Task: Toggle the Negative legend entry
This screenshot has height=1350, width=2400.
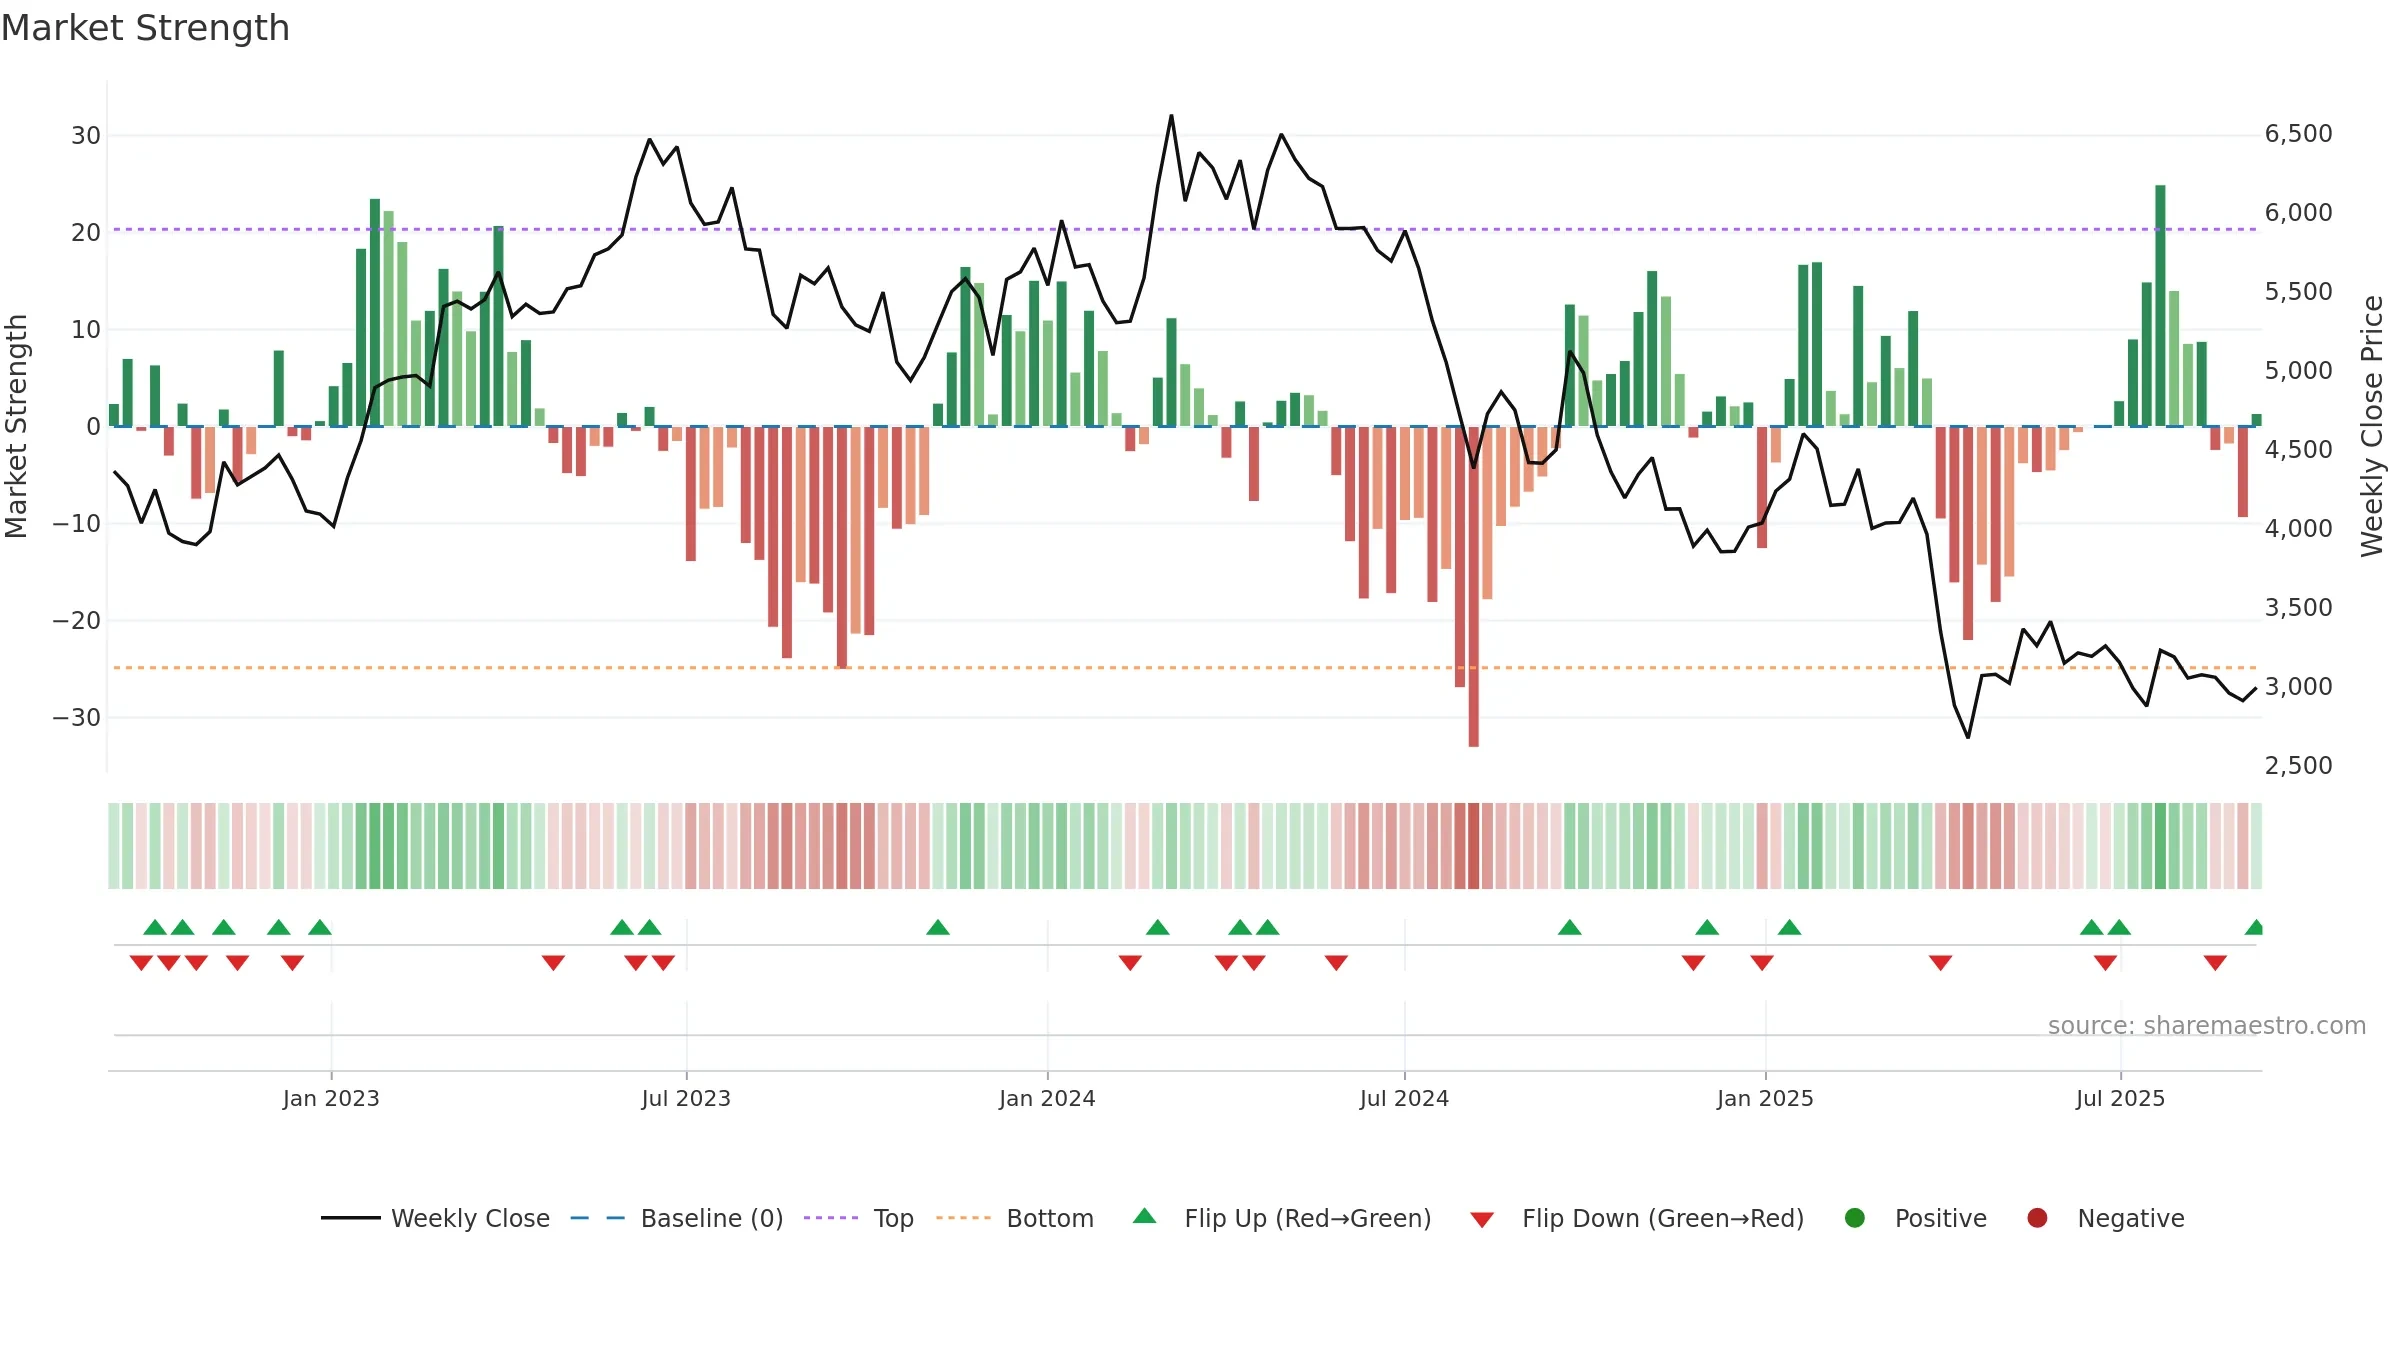Action: tap(2105, 1218)
